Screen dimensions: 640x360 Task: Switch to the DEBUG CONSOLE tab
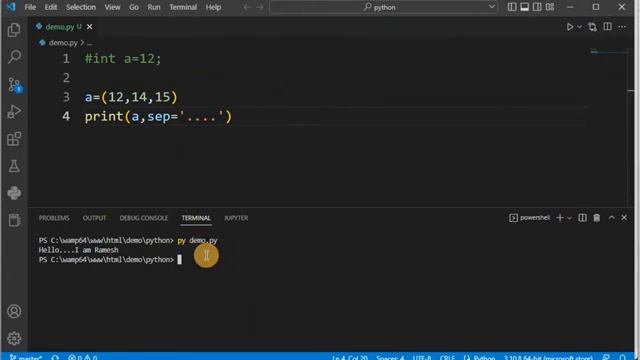[144, 218]
